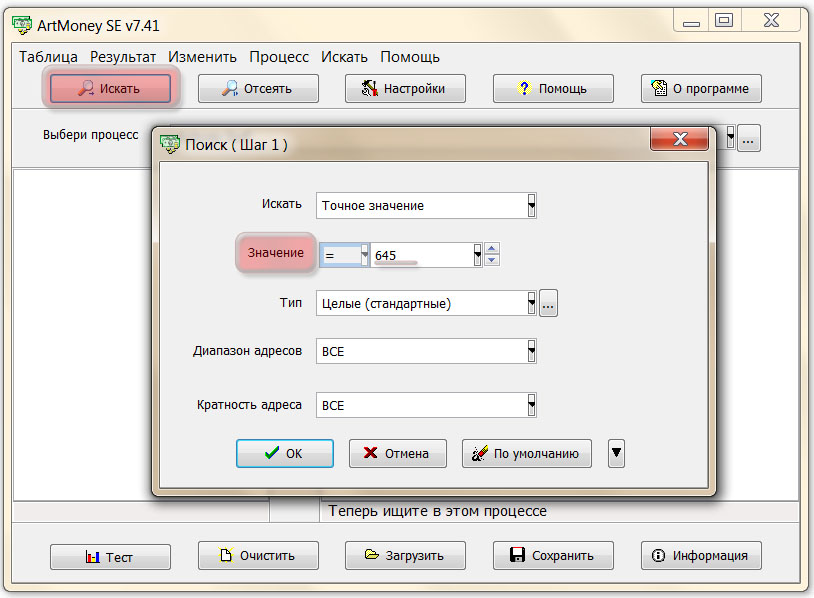Open О программе about button
The width and height of the screenshot is (814, 598).
(x=701, y=88)
